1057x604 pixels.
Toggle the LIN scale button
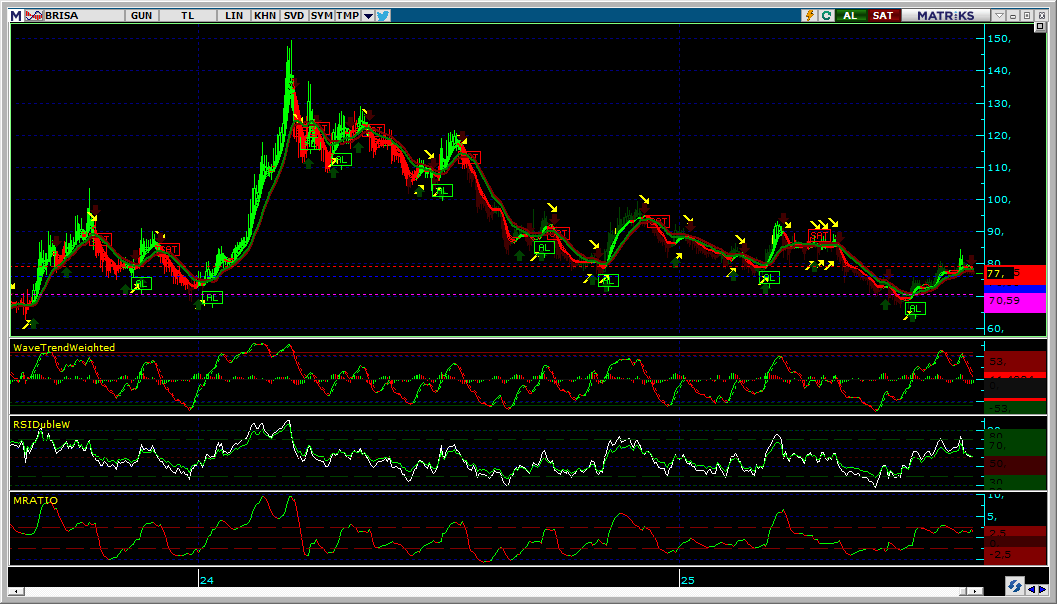234,15
